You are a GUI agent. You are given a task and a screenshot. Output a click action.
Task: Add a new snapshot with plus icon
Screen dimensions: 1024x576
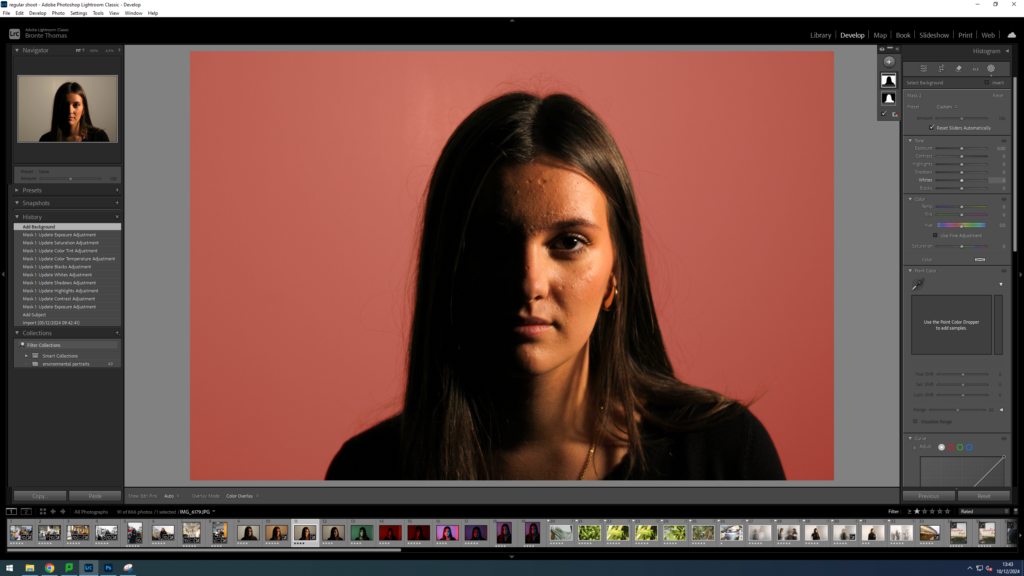point(118,203)
